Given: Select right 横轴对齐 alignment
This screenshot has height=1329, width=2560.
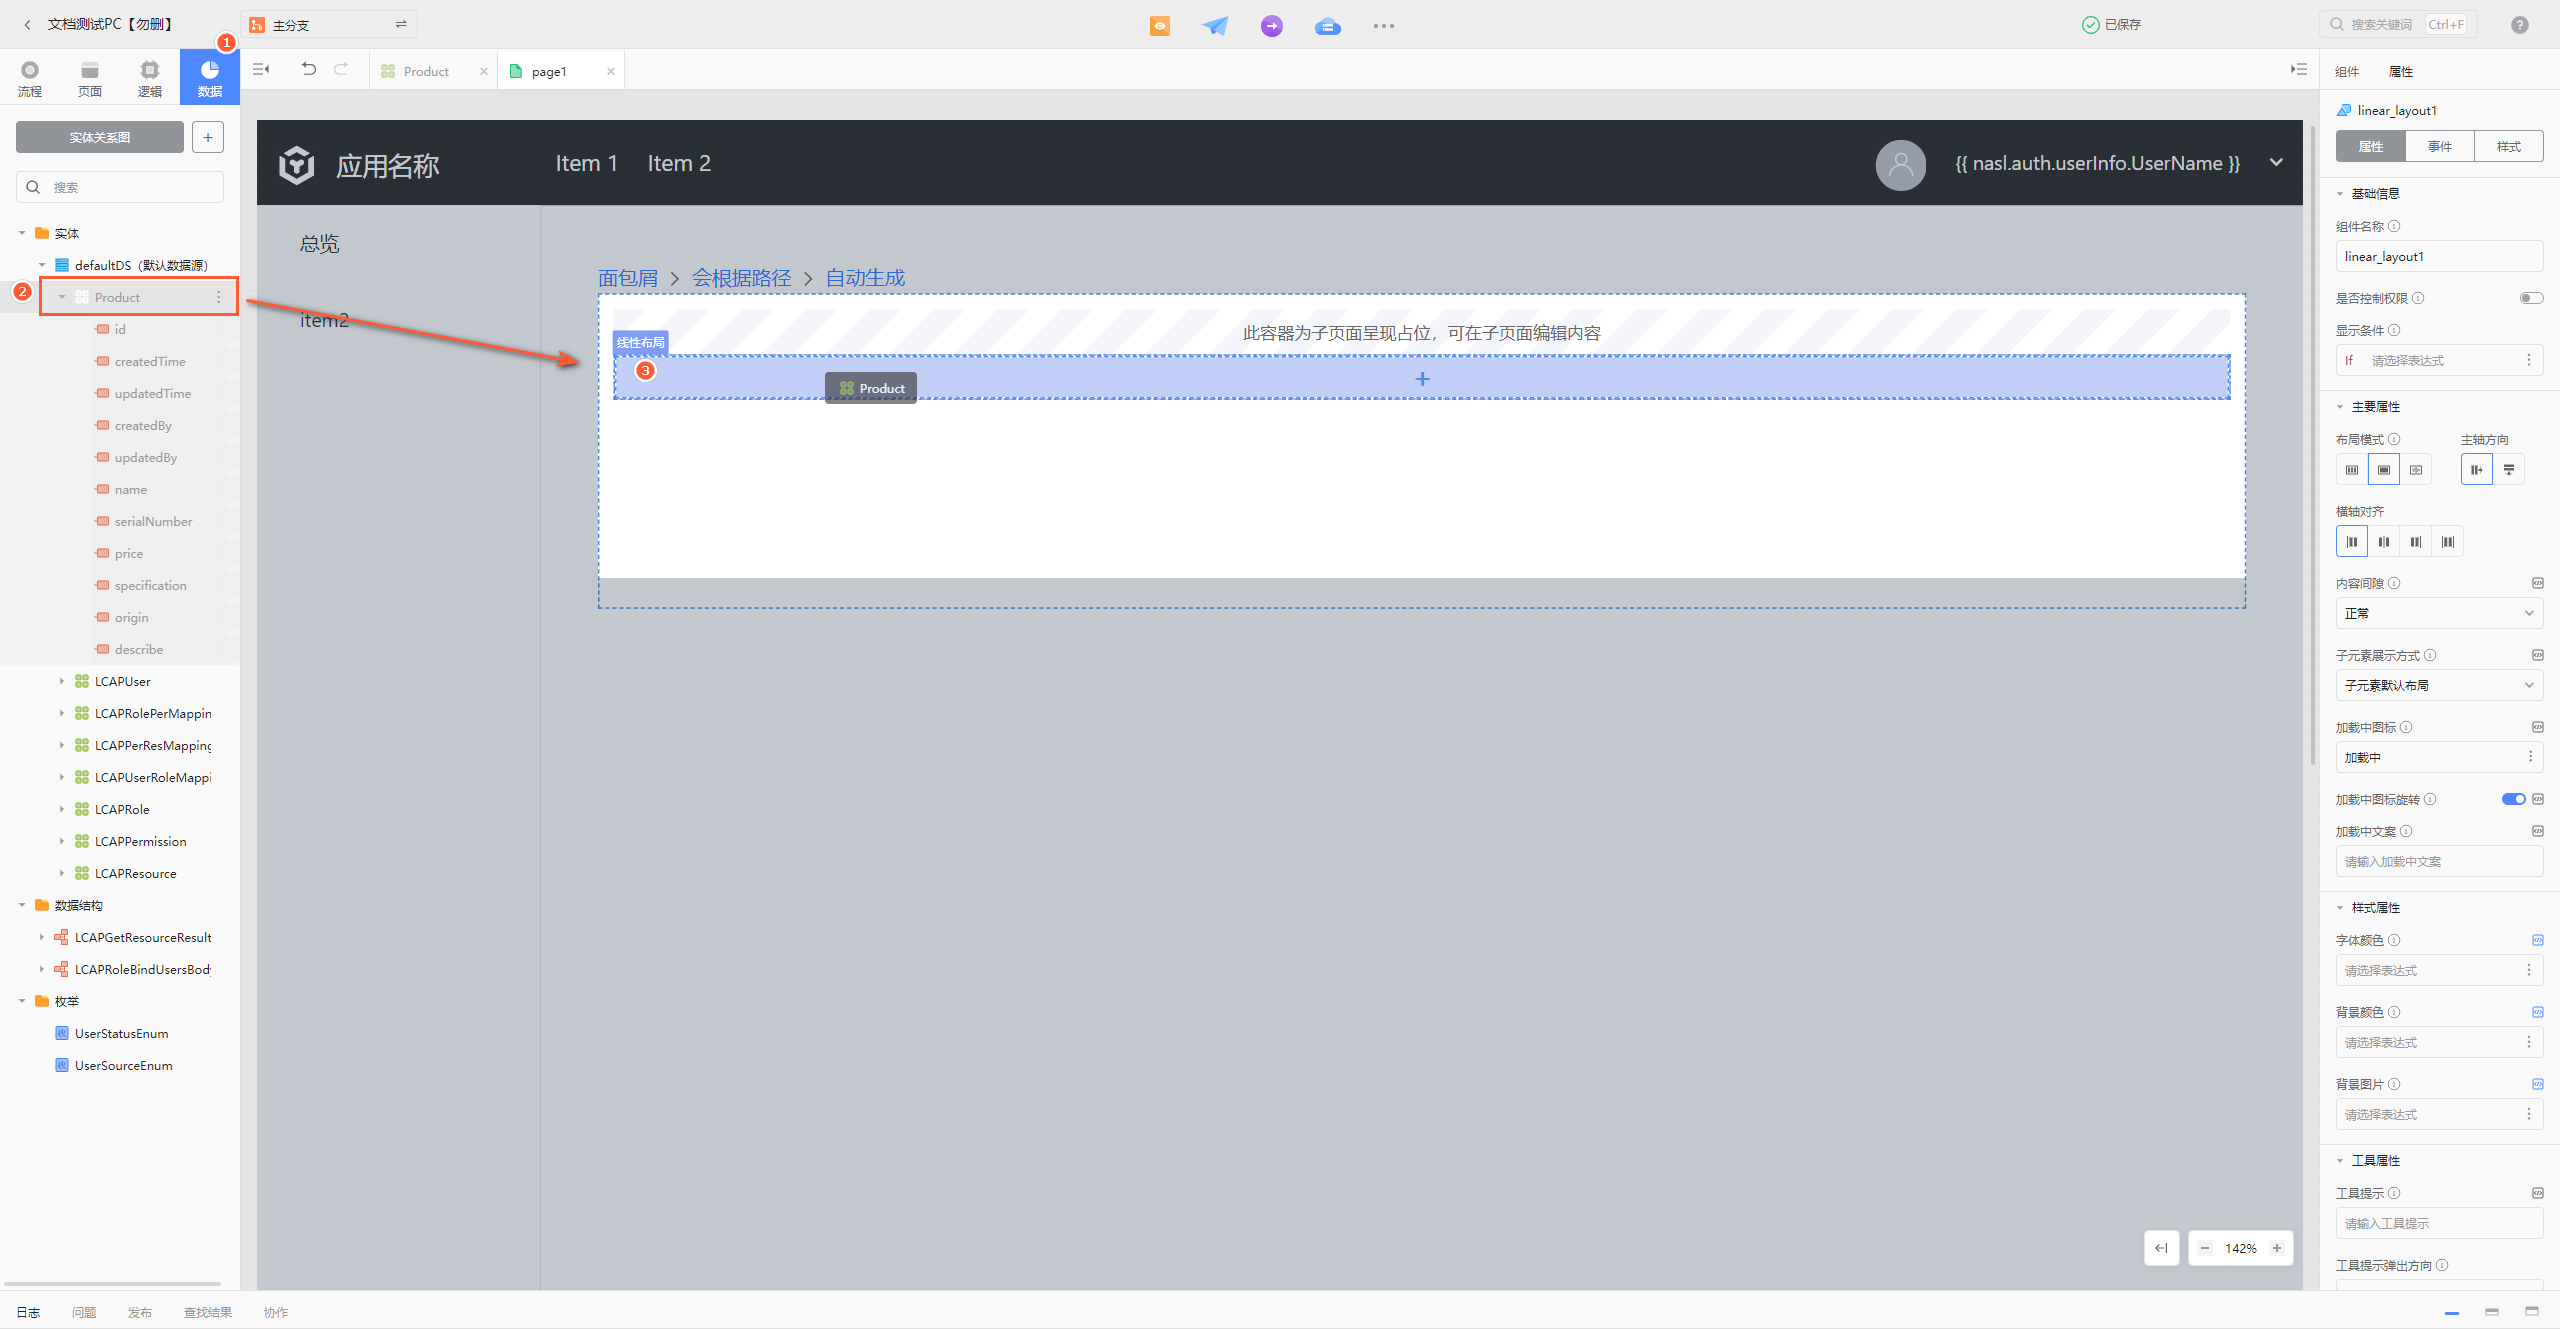Looking at the screenshot, I should tap(2416, 542).
